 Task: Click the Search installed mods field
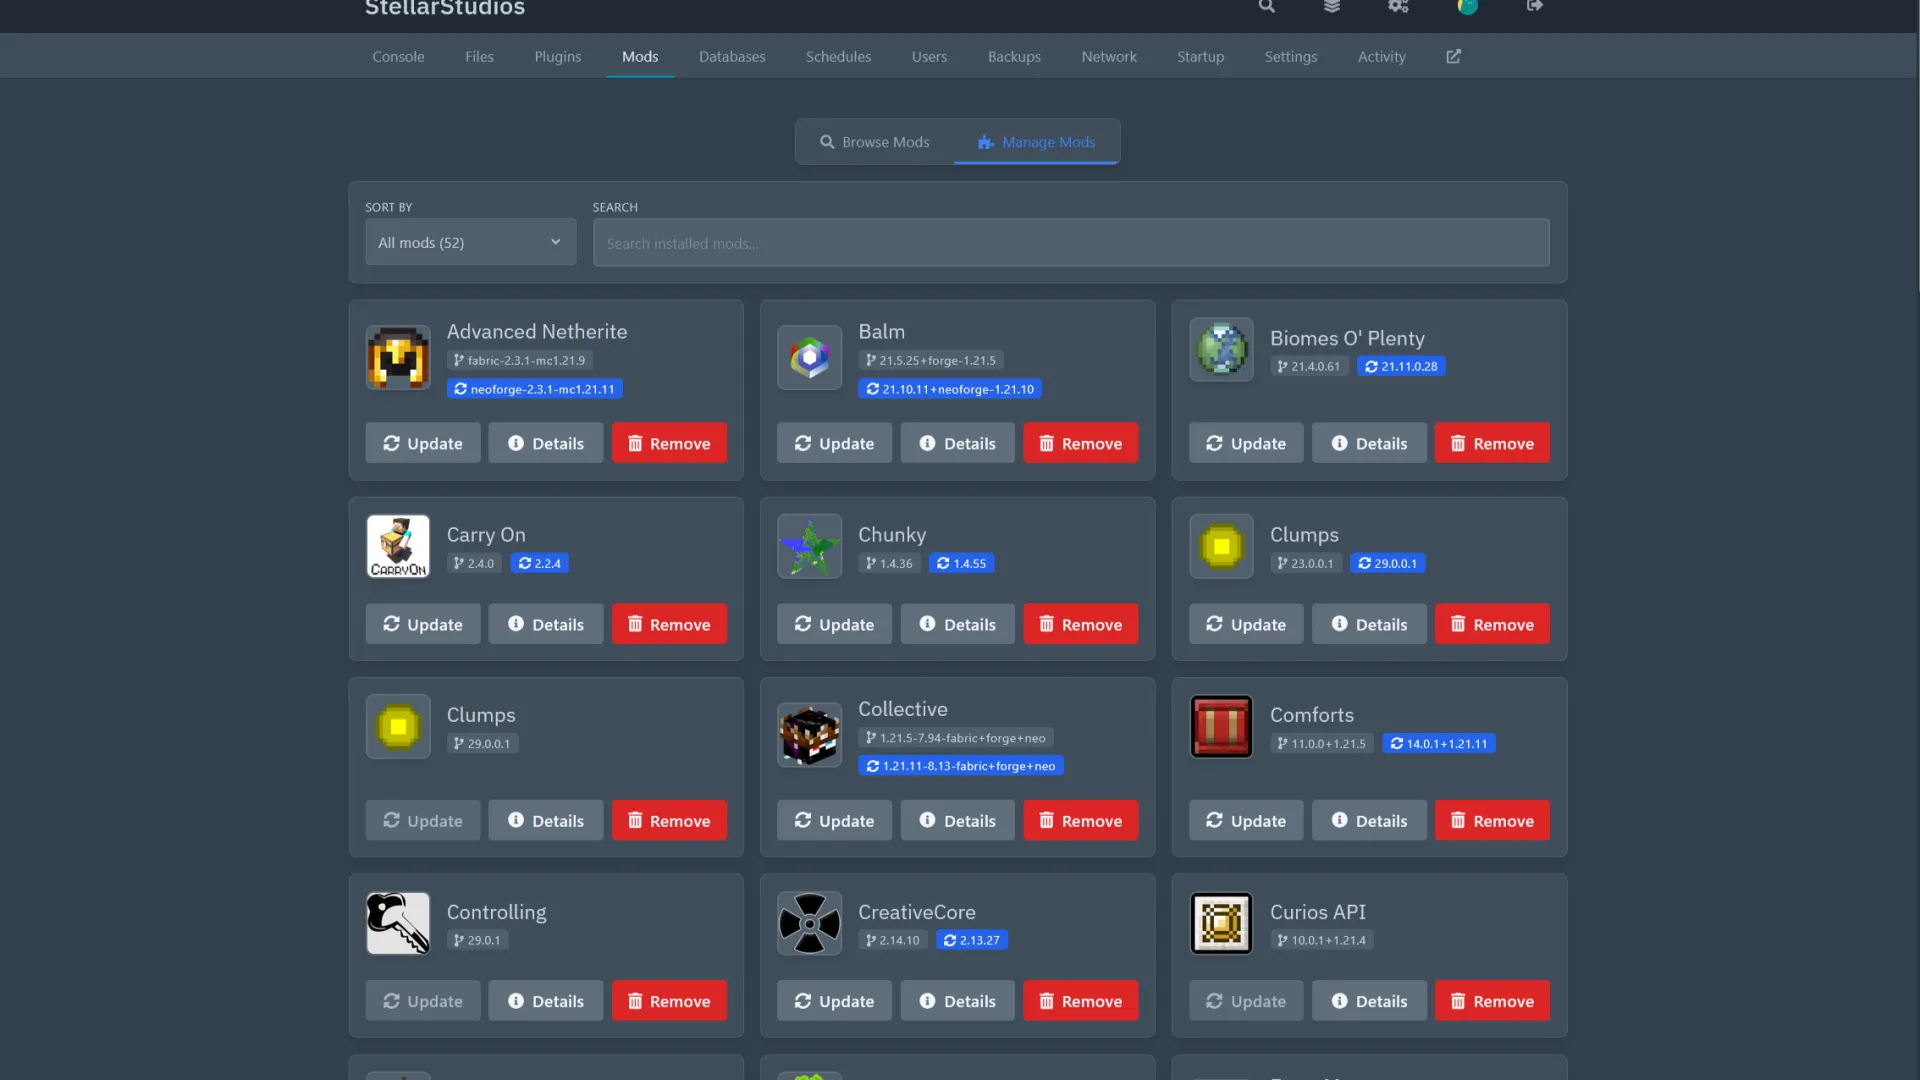1070,243
